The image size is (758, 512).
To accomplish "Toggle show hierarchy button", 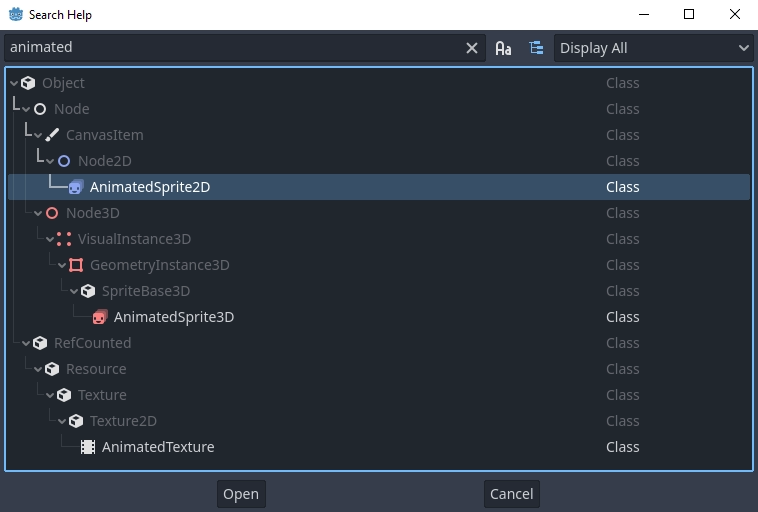I will pyautogui.click(x=536, y=48).
